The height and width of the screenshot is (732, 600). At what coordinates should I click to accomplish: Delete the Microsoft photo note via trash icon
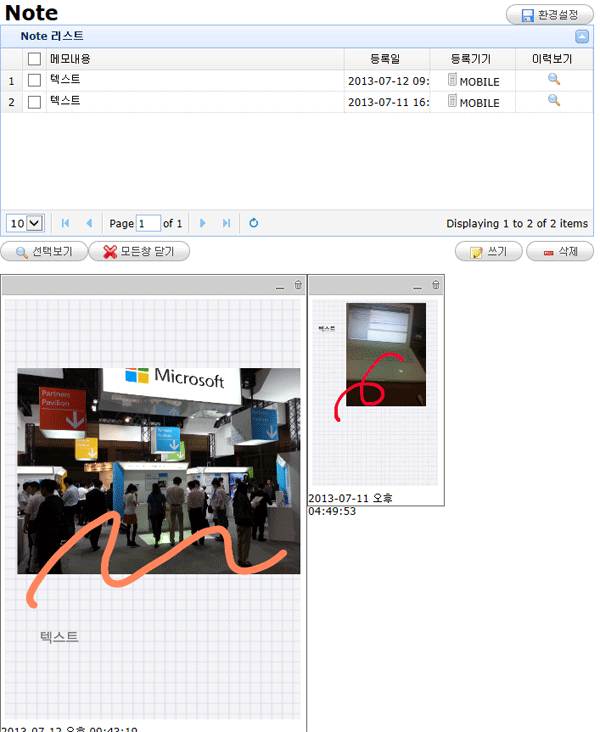(x=298, y=285)
